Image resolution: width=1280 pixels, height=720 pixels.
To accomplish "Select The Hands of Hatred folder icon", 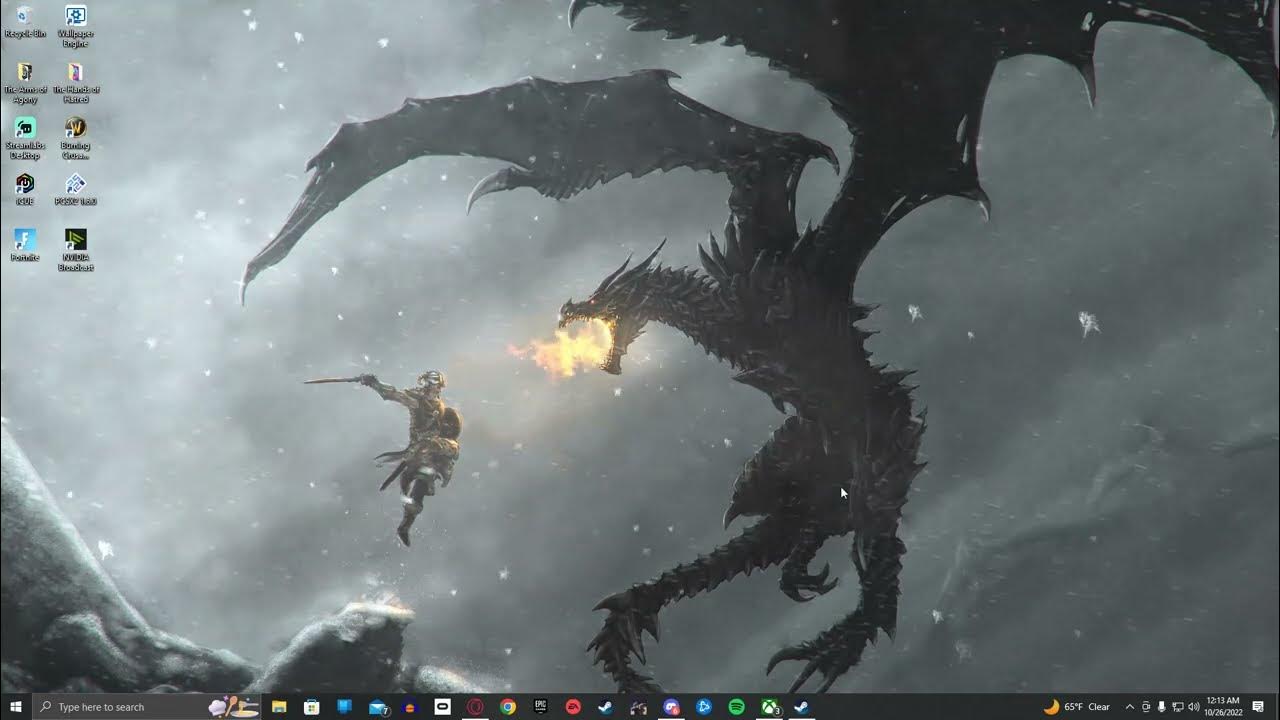I will 75,82.
